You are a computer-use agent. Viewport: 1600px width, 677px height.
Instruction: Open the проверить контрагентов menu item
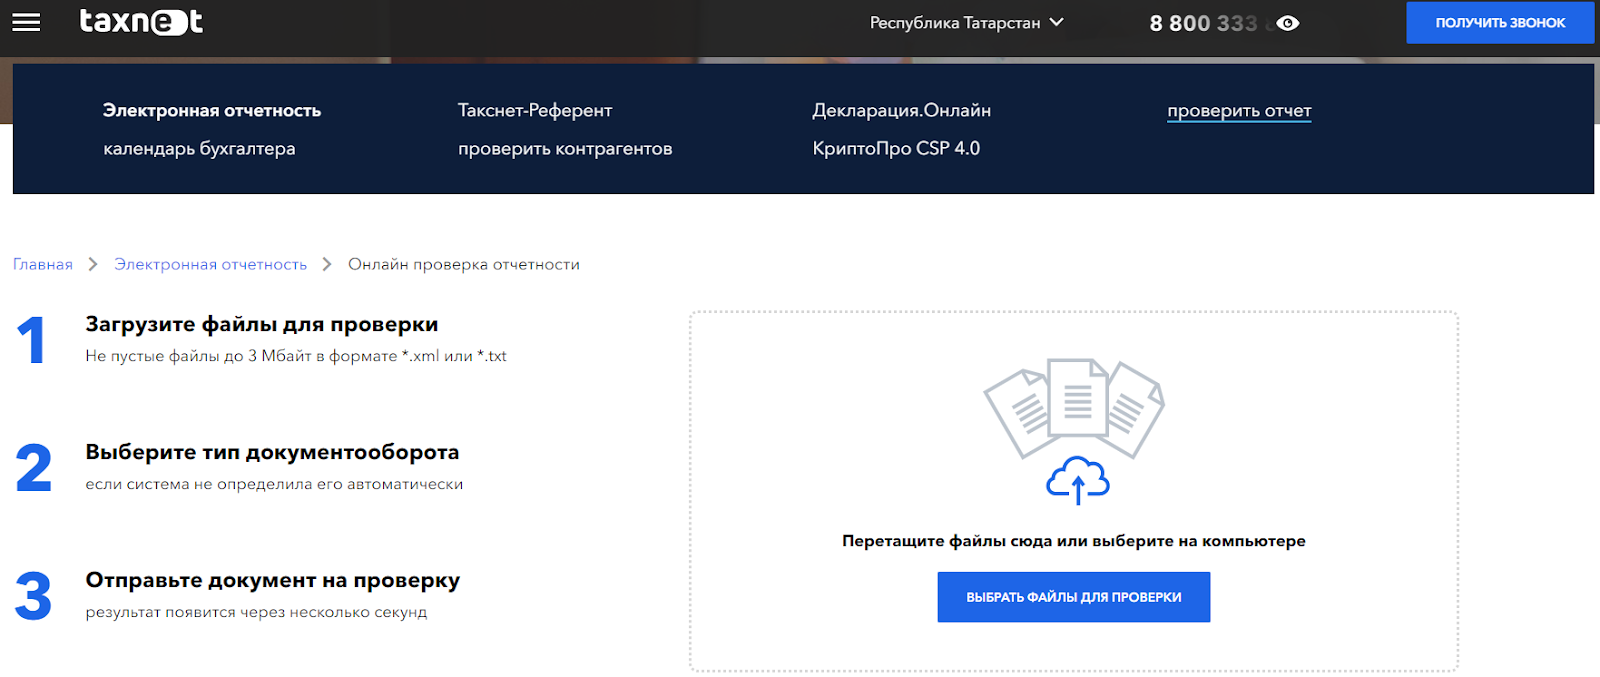point(565,149)
